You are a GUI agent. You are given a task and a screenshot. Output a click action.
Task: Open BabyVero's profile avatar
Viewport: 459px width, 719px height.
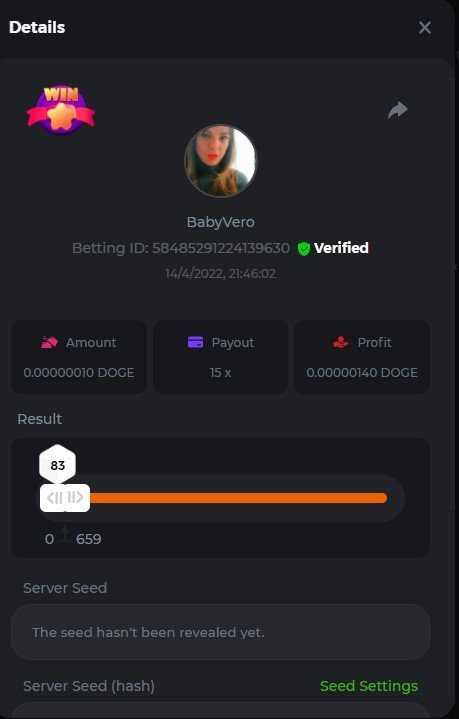221,161
